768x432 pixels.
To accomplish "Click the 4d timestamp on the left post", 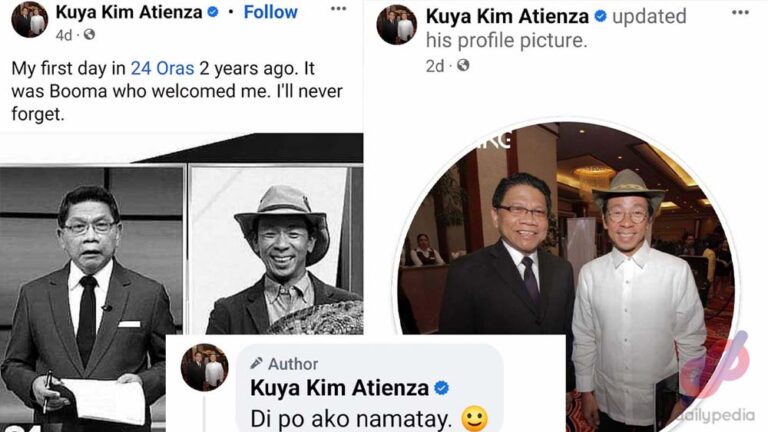I will 64,35.
